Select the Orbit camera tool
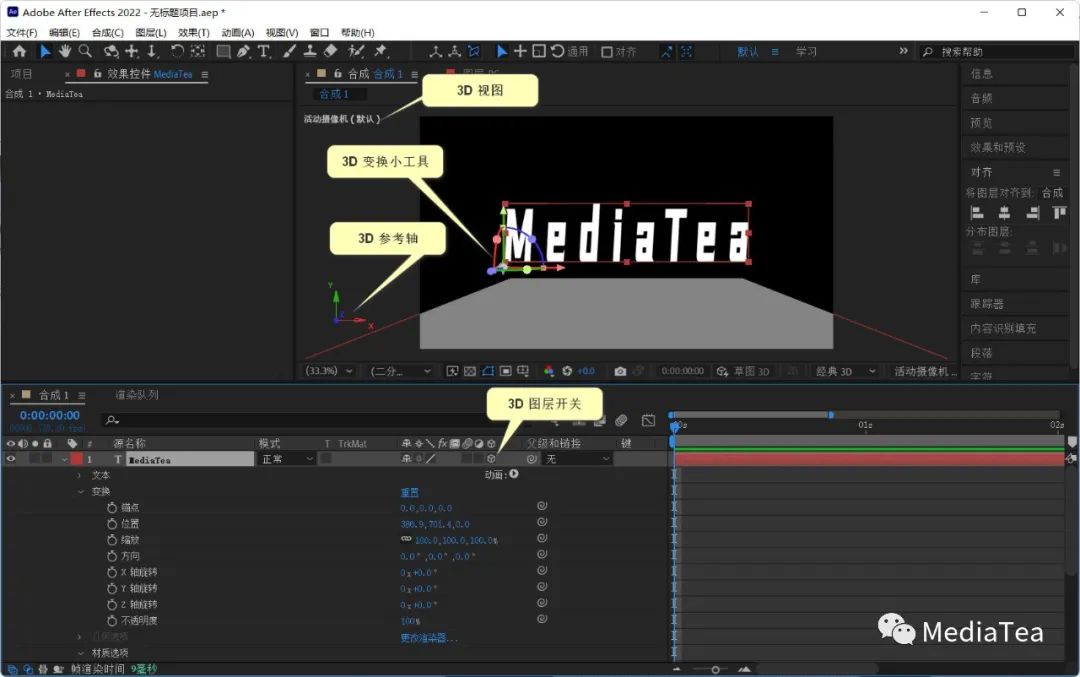 tap(110, 51)
